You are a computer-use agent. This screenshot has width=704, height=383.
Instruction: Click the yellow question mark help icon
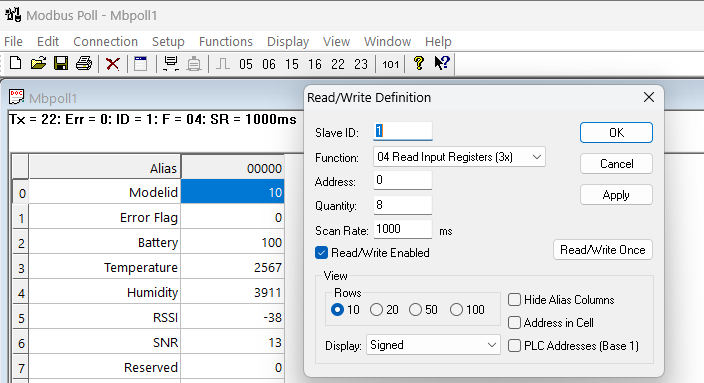coord(418,63)
